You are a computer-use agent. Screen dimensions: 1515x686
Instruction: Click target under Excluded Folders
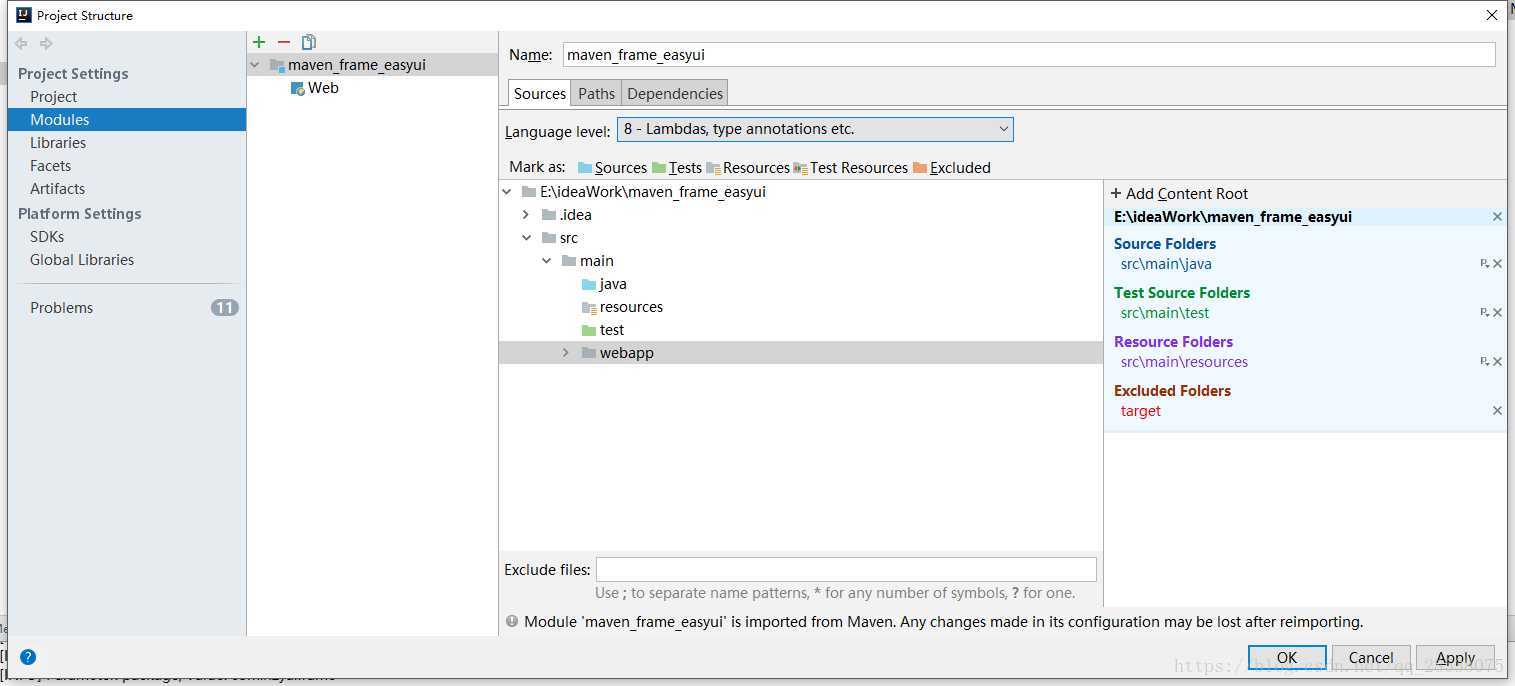coord(1141,411)
